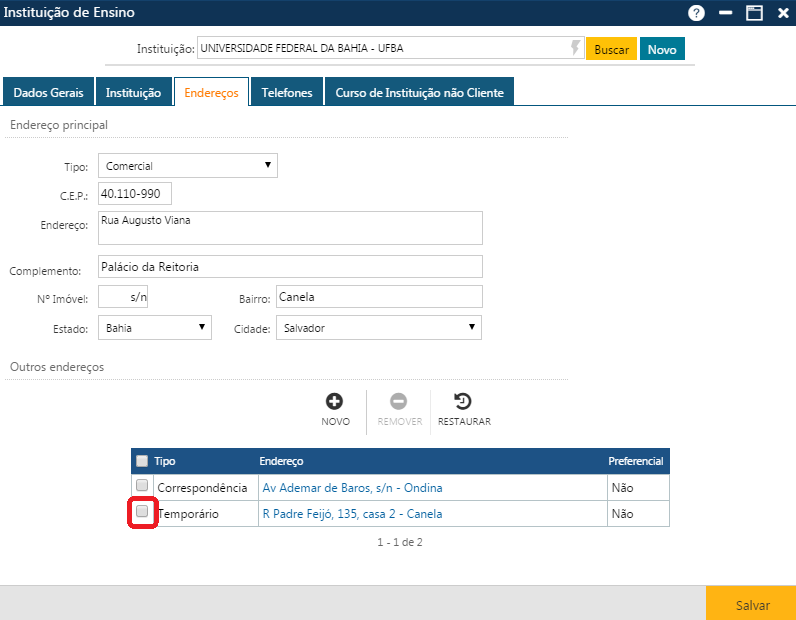Switch to the Telefones tab
The image size is (796, 620).
coord(287,93)
